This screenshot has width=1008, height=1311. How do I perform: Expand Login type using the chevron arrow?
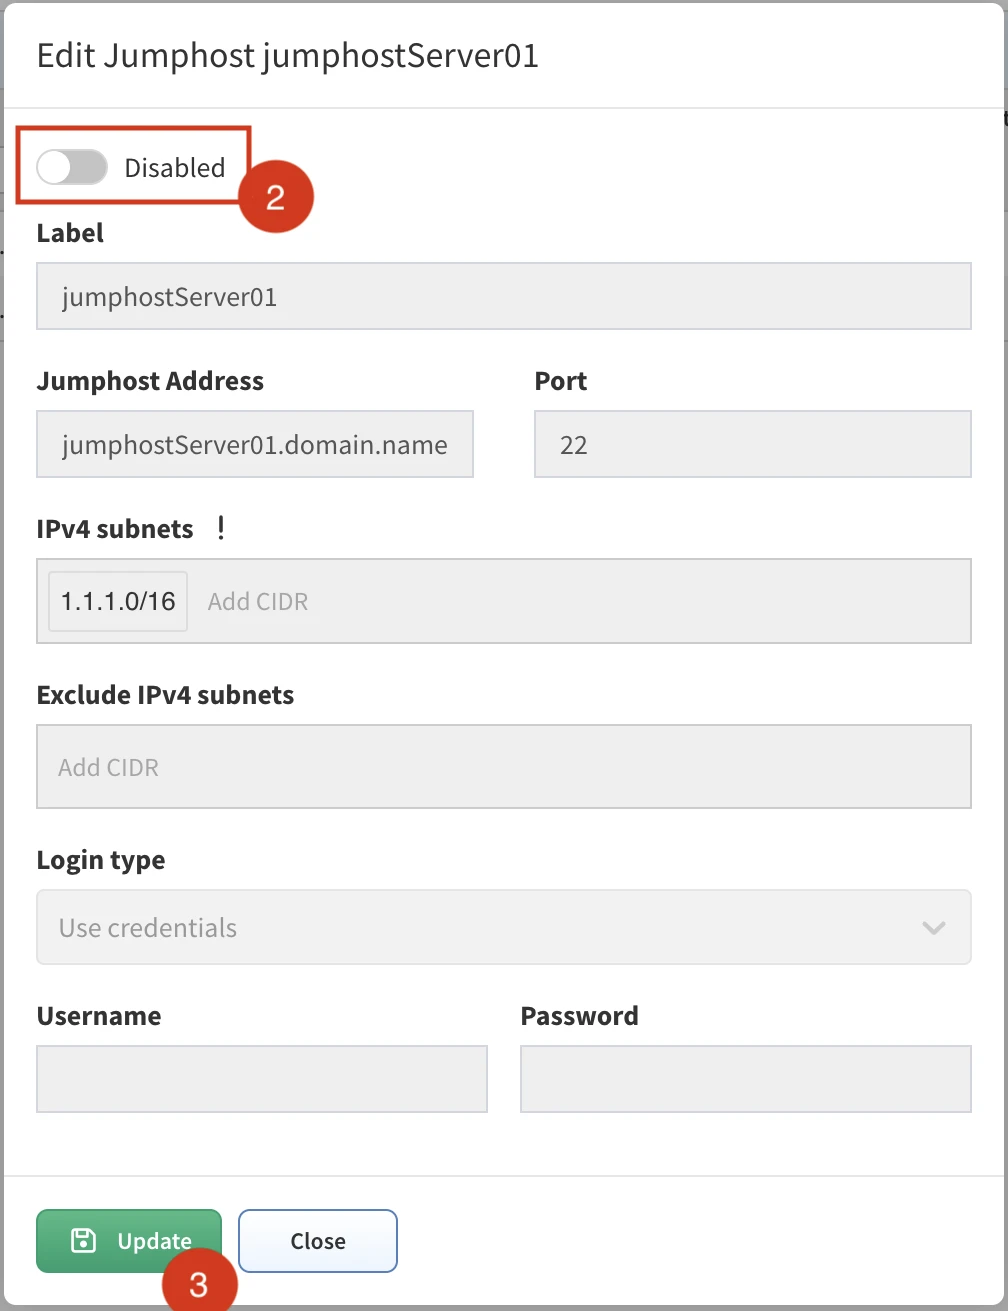point(933,928)
